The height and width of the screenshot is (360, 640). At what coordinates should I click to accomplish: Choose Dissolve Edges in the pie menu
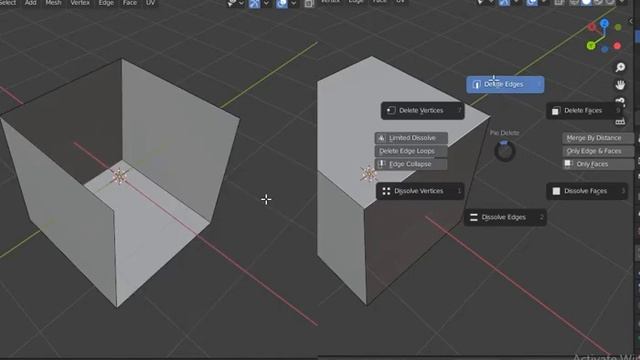[505, 217]
